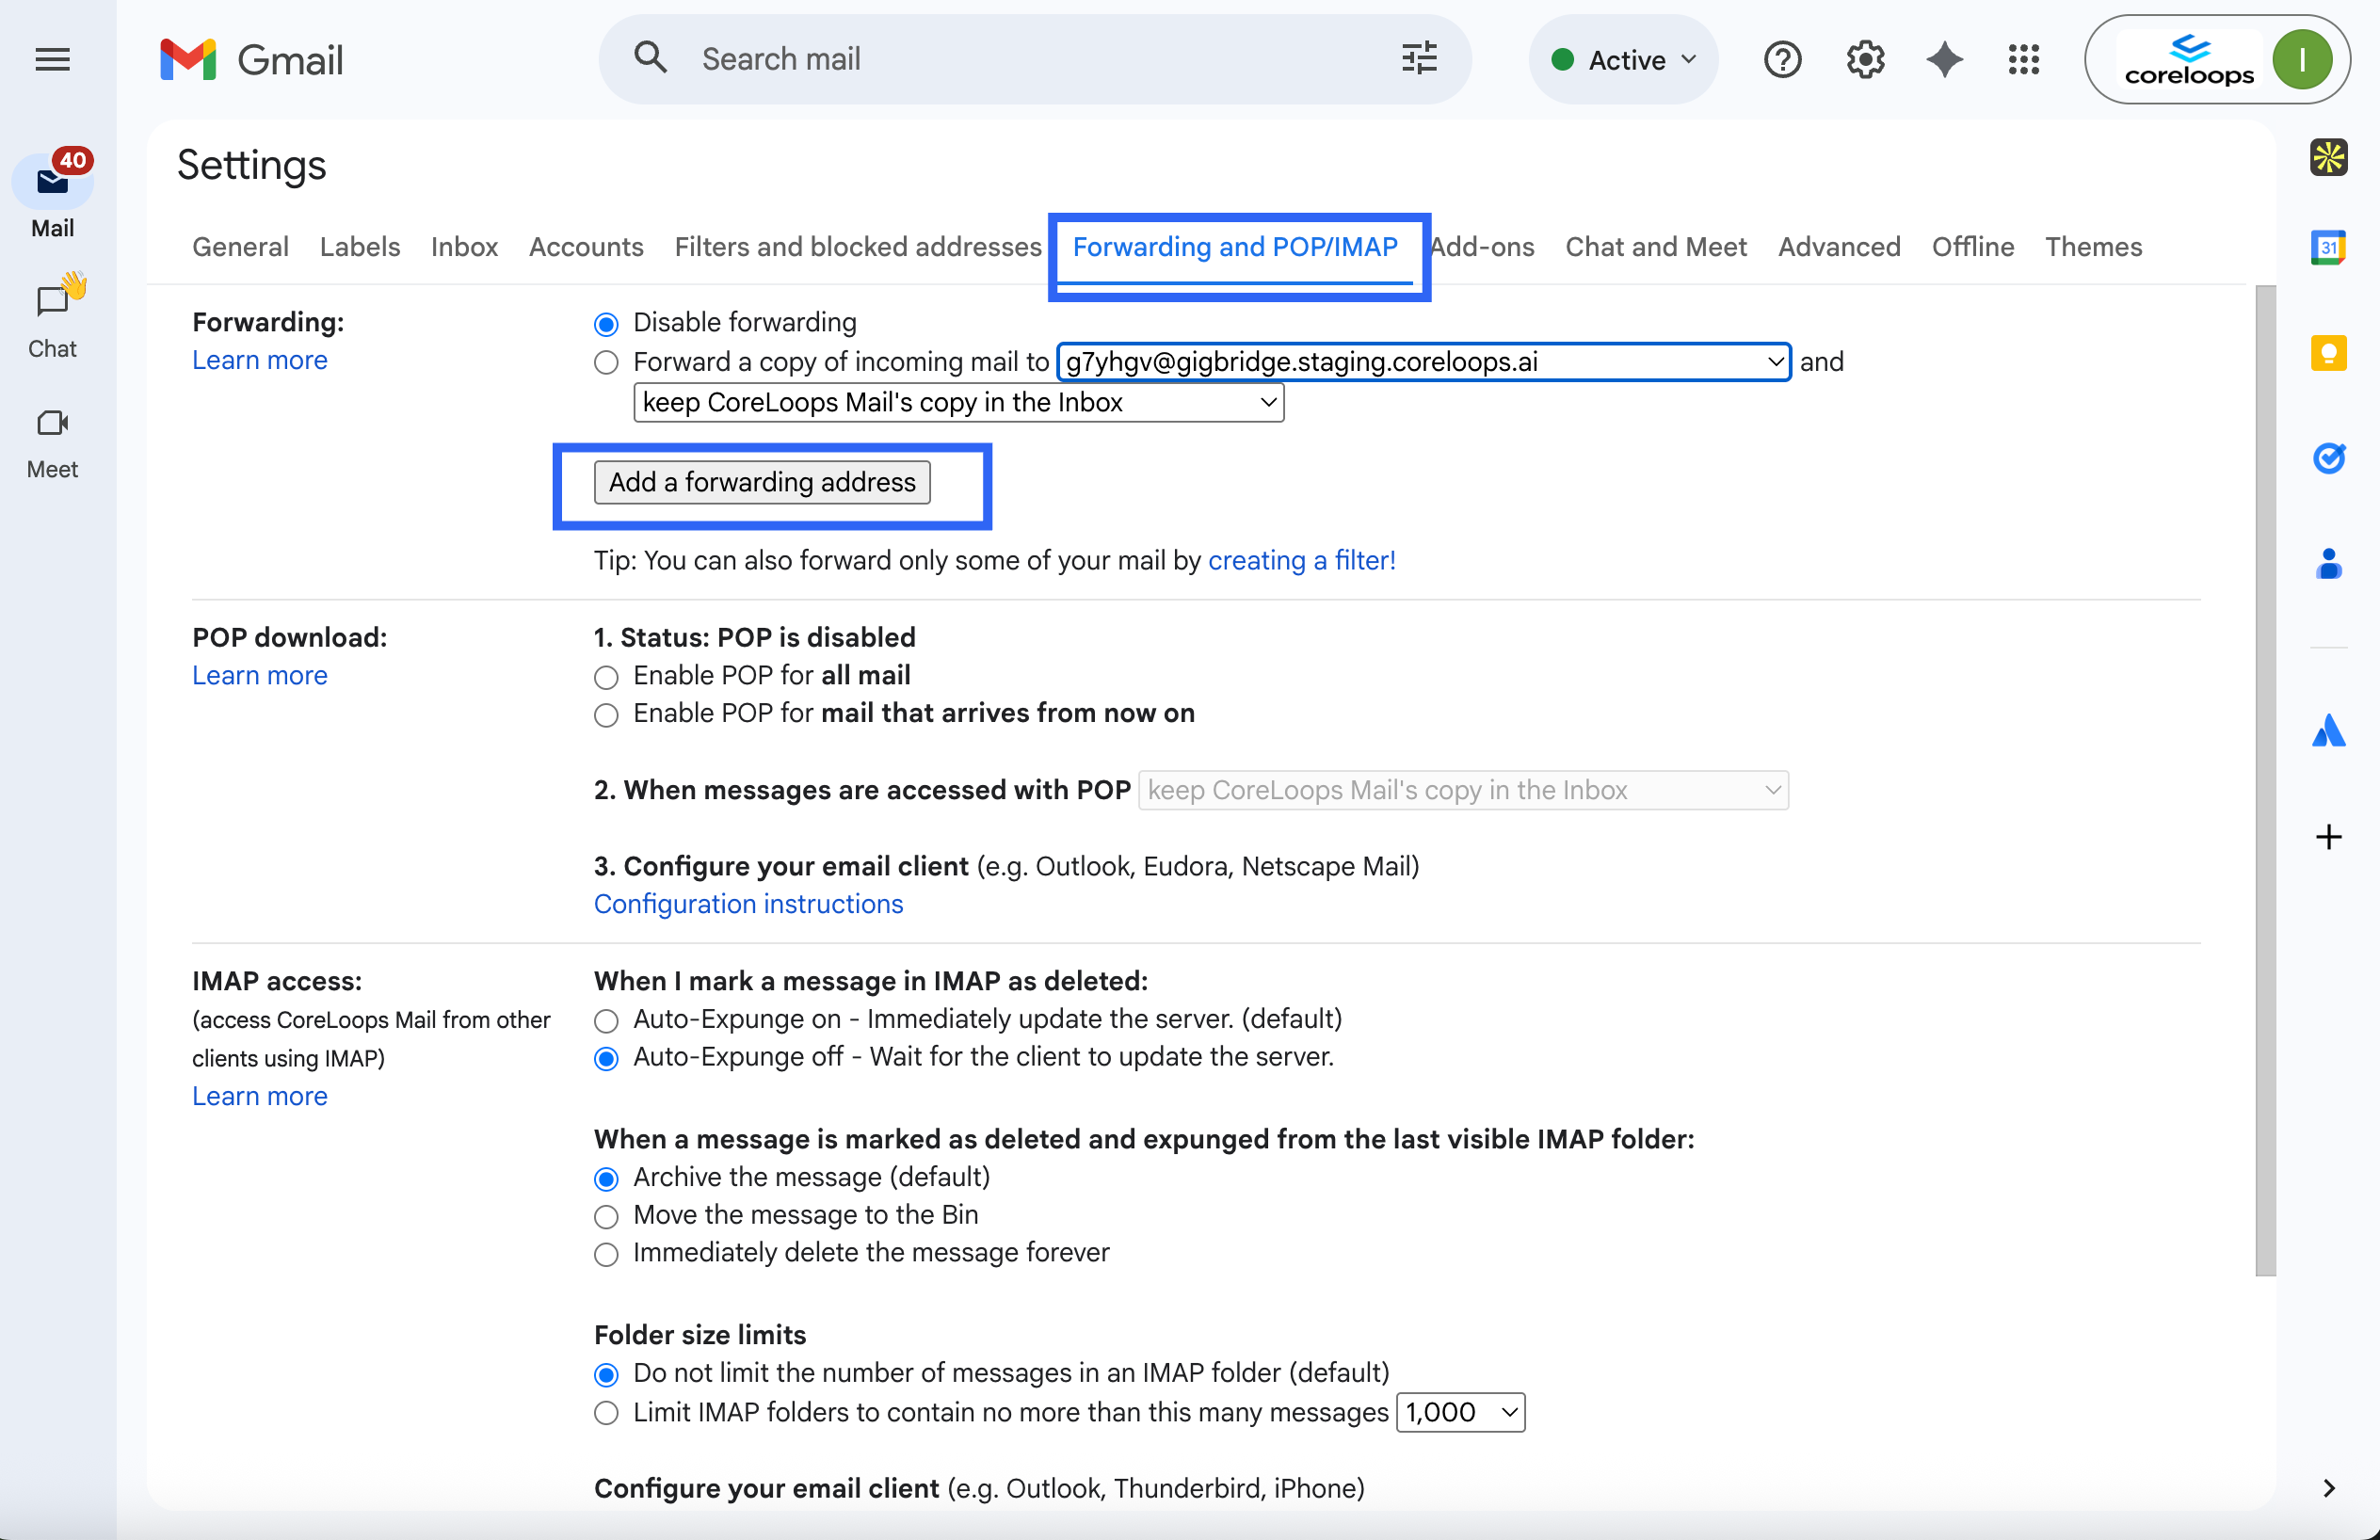Open the forwarding address dropdown
This screenshot has width=2380, height=1540.
coord(1424,362)
